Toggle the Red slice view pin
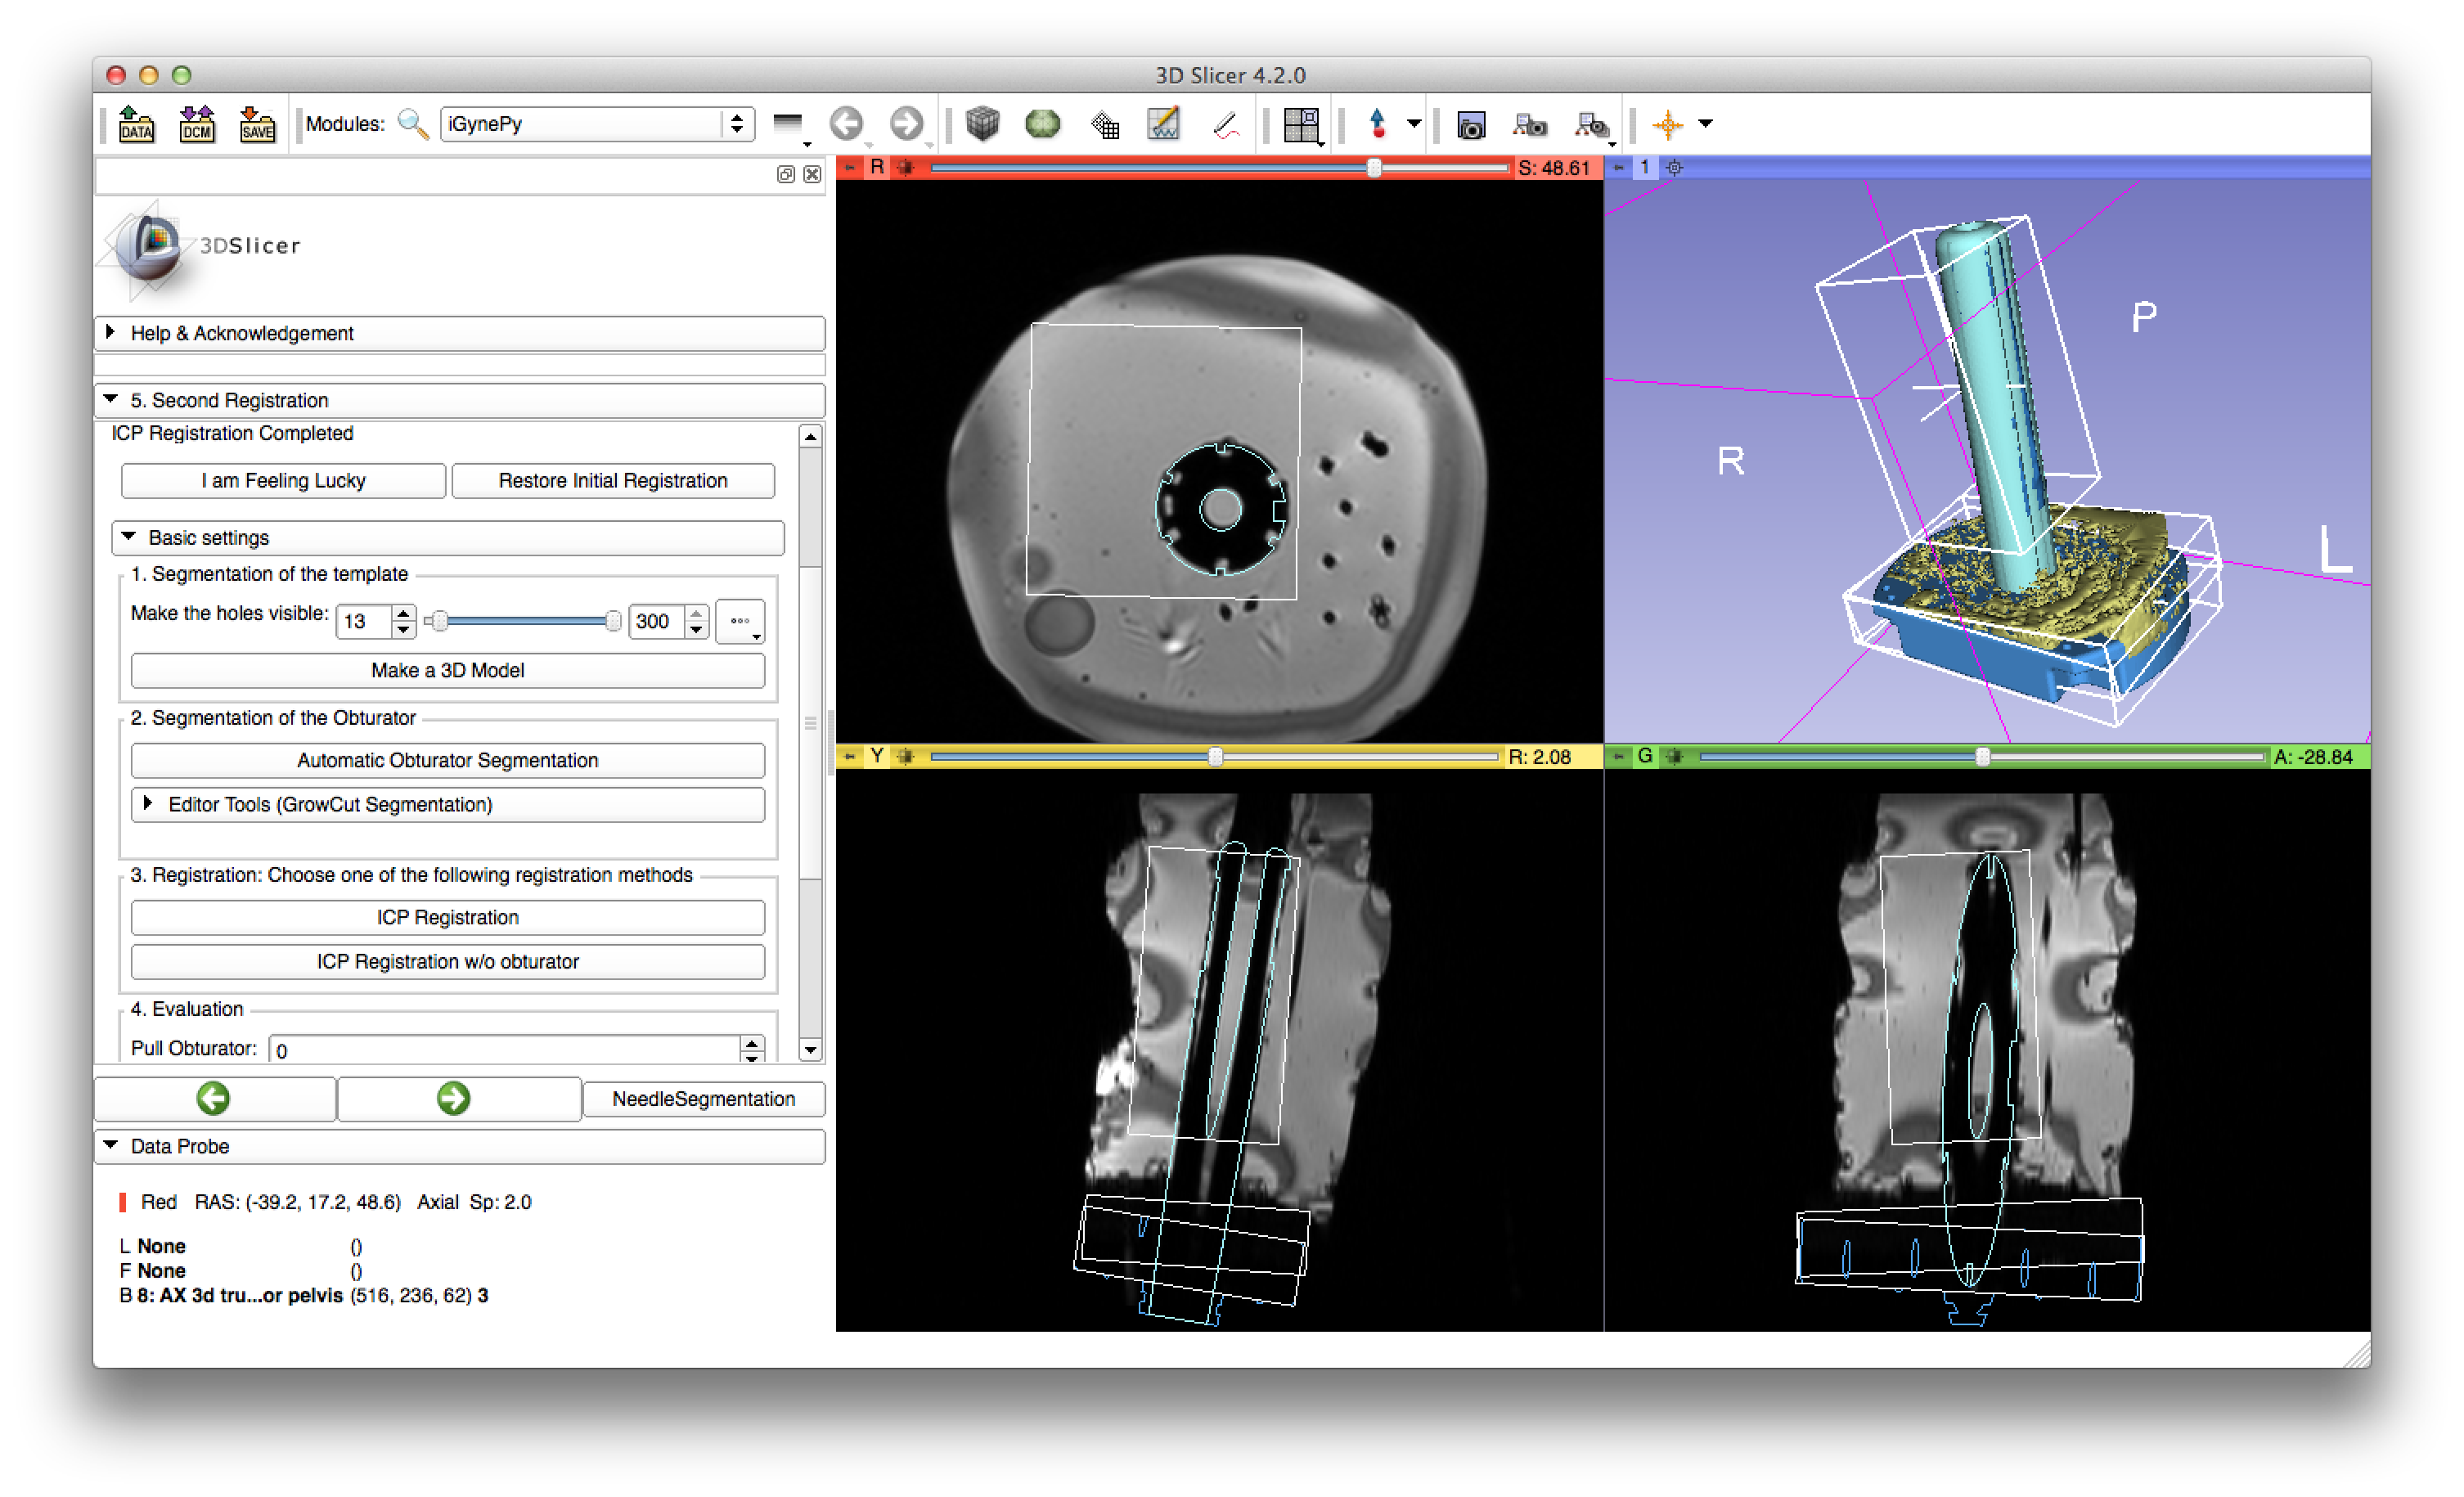 click(x=849, y=168)
